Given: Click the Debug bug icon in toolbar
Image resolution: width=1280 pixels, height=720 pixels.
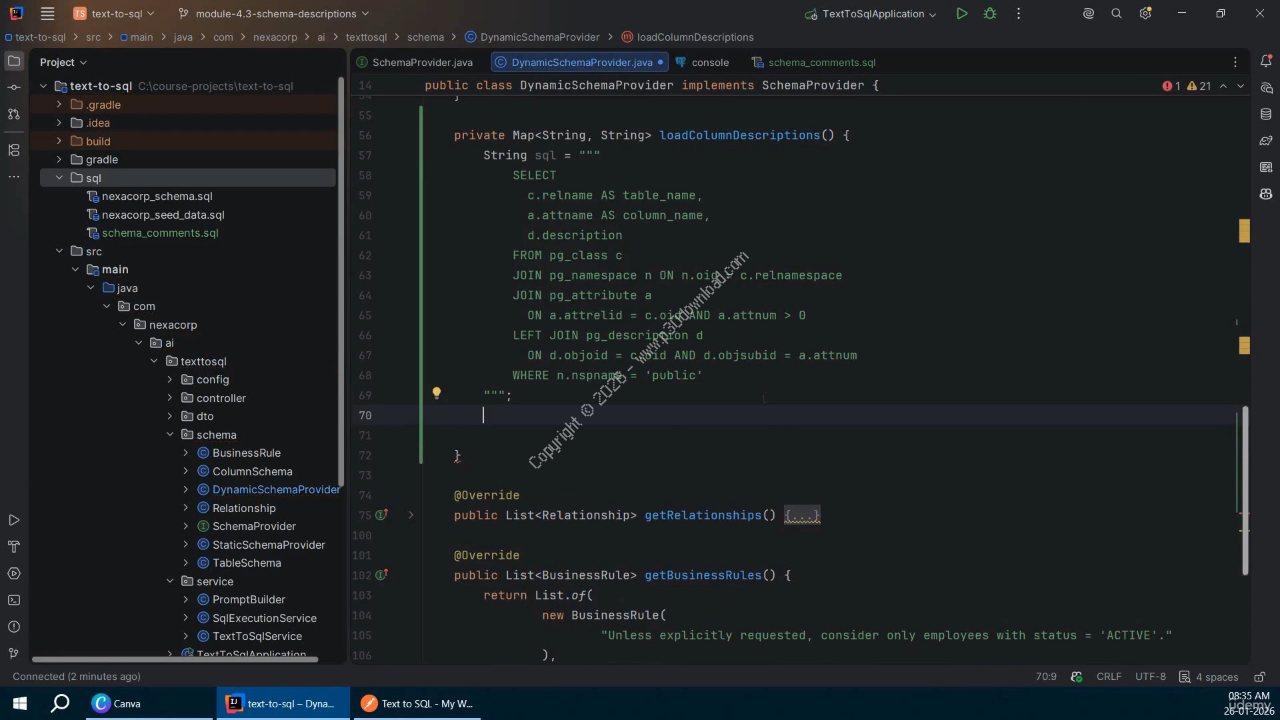Looking at the screenshot, I should coord(990,14).
